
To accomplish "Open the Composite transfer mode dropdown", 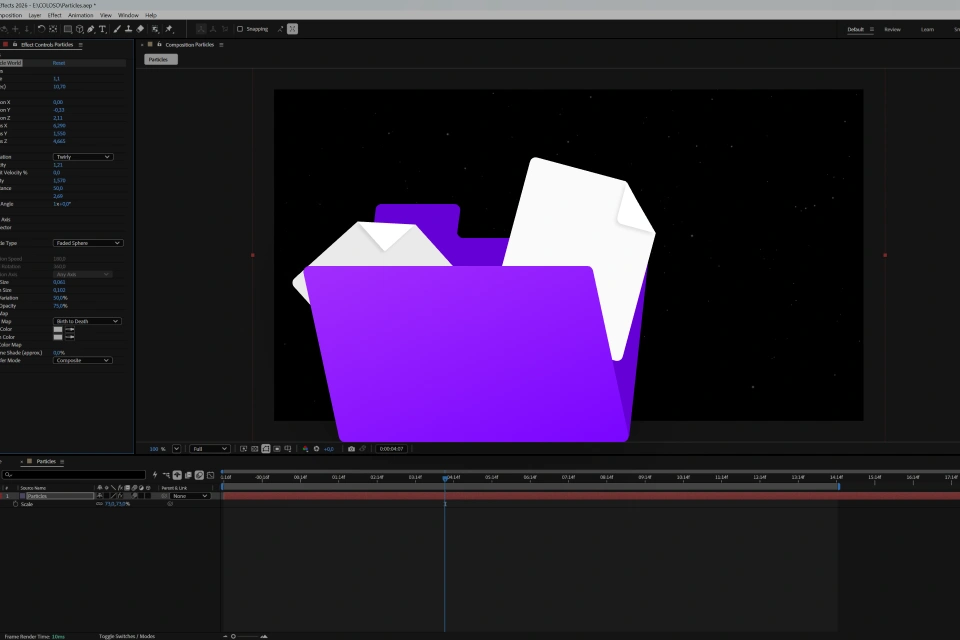I will click(x=83, y=360).
